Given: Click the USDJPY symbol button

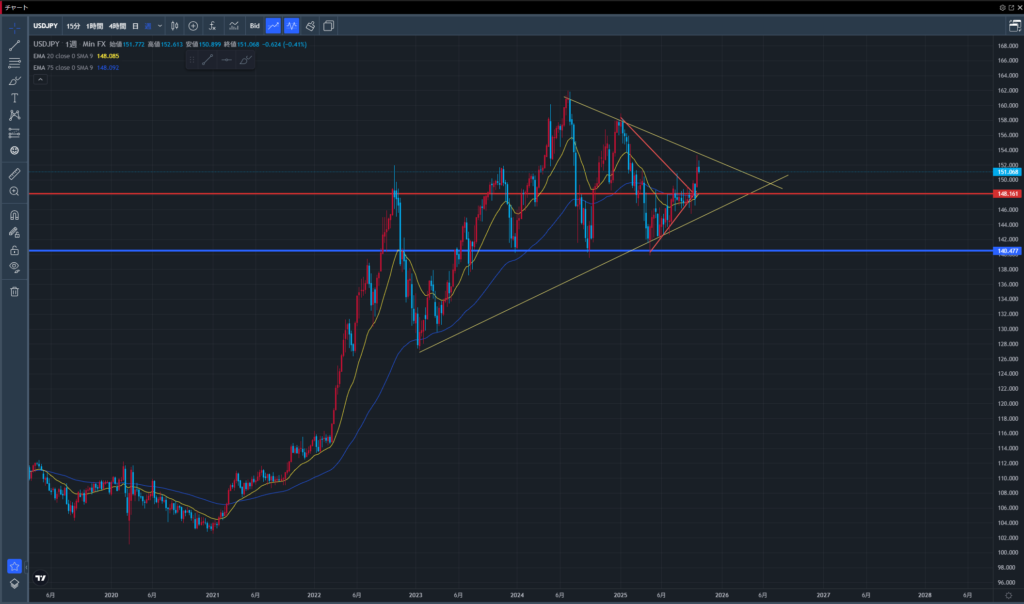Looking at the screenshot, I should click(45, 25).
